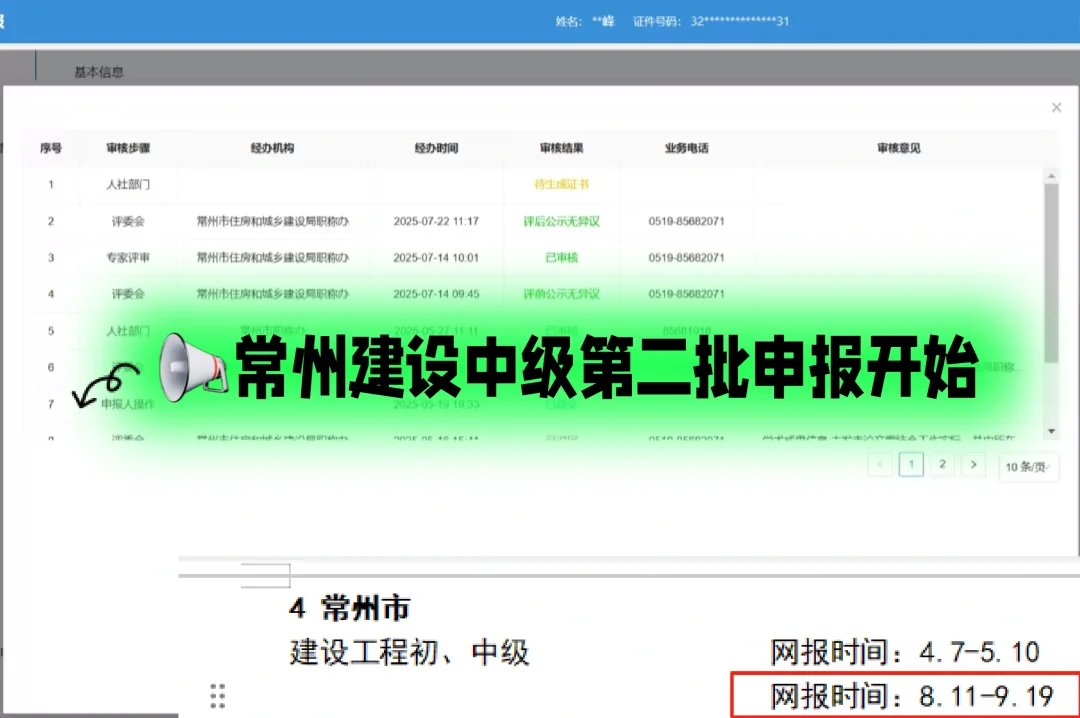Click the 已审核 result in row 3
Screen dimensions: 1080x718
[561, 258]
